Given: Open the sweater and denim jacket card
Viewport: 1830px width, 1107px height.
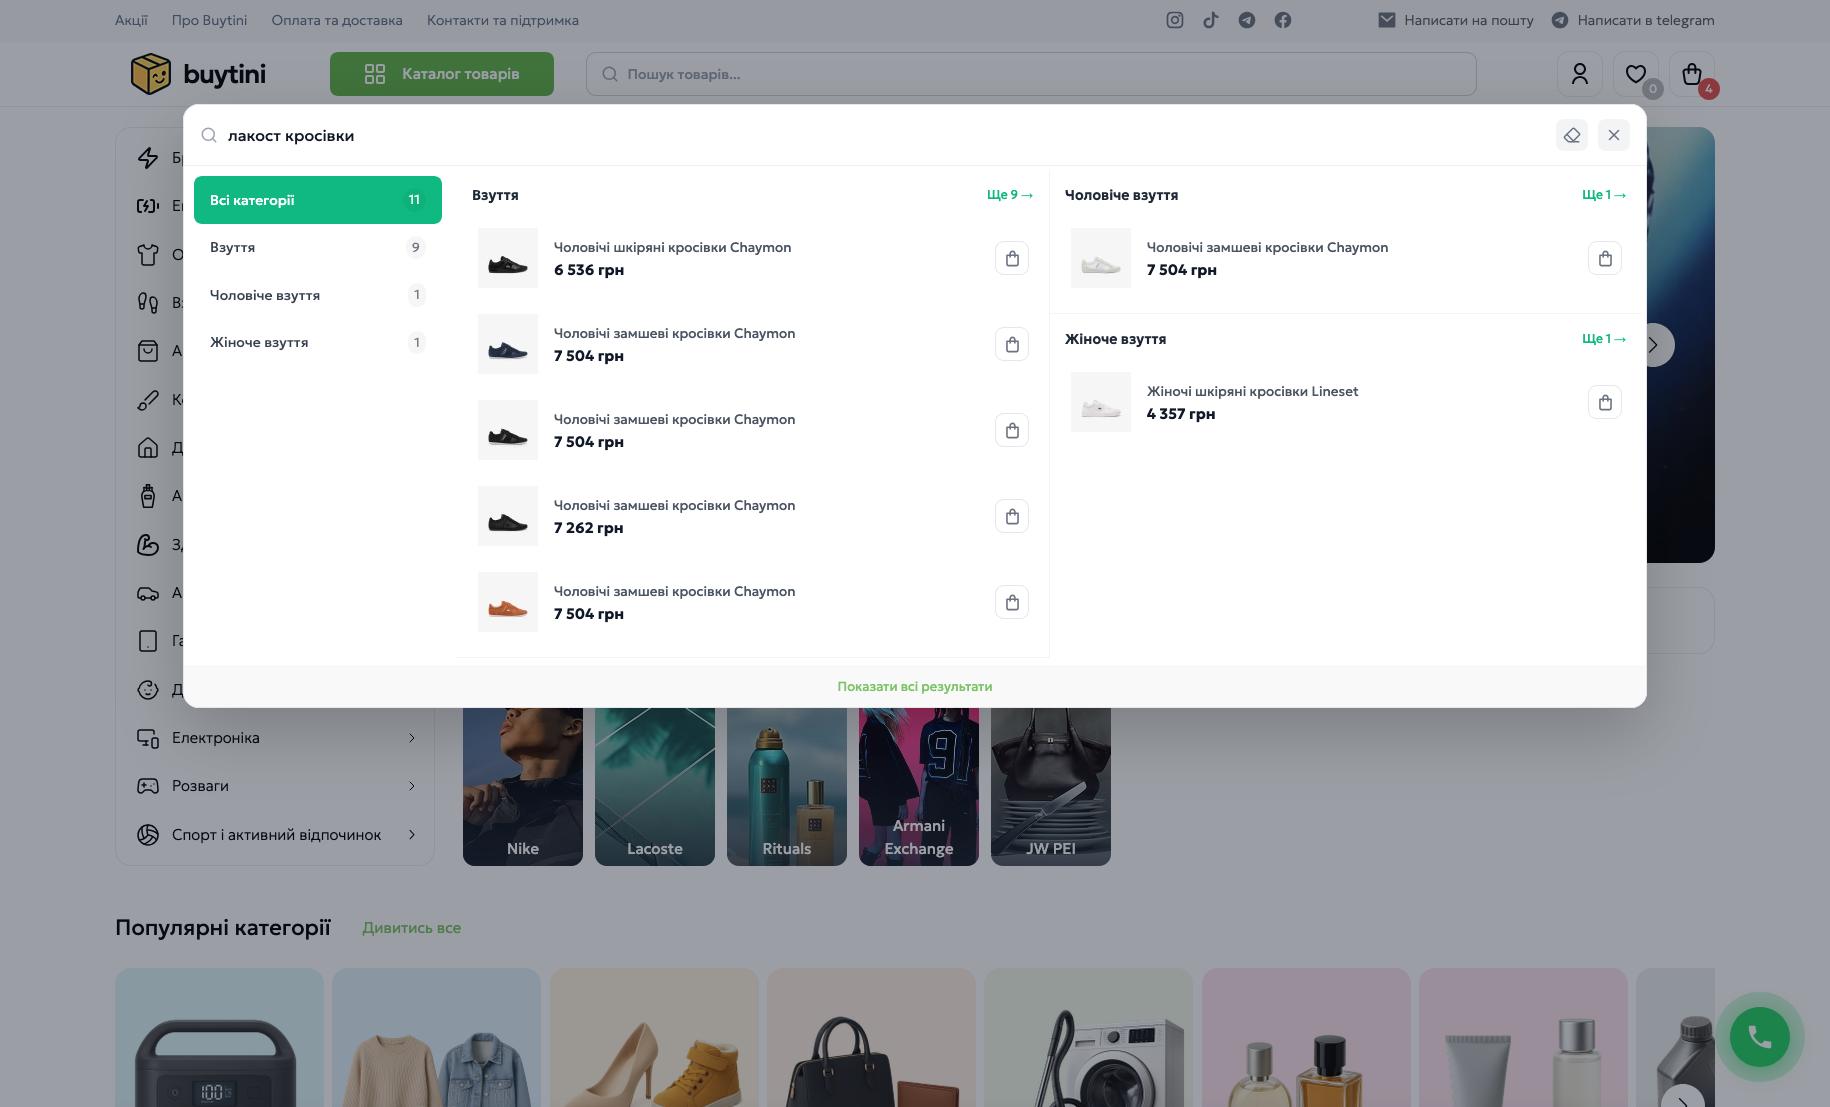Looking at the screenshot, I should 436,1038.
